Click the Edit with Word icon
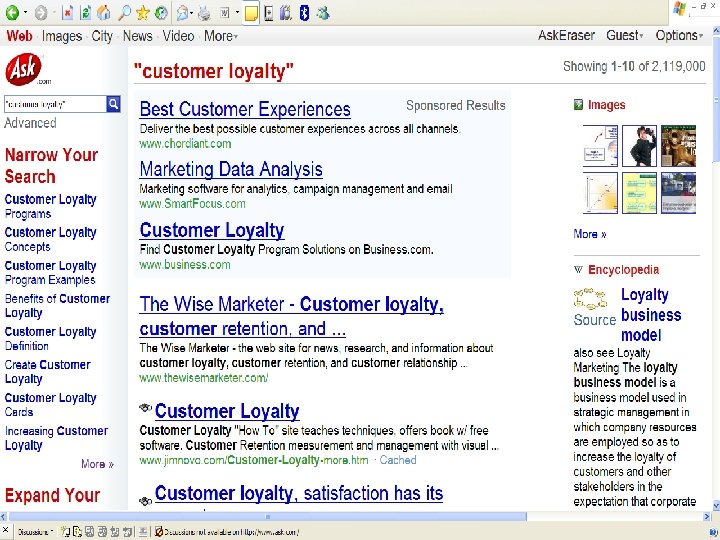Screen dimensions: 720x540 click(x=225, y=13)
